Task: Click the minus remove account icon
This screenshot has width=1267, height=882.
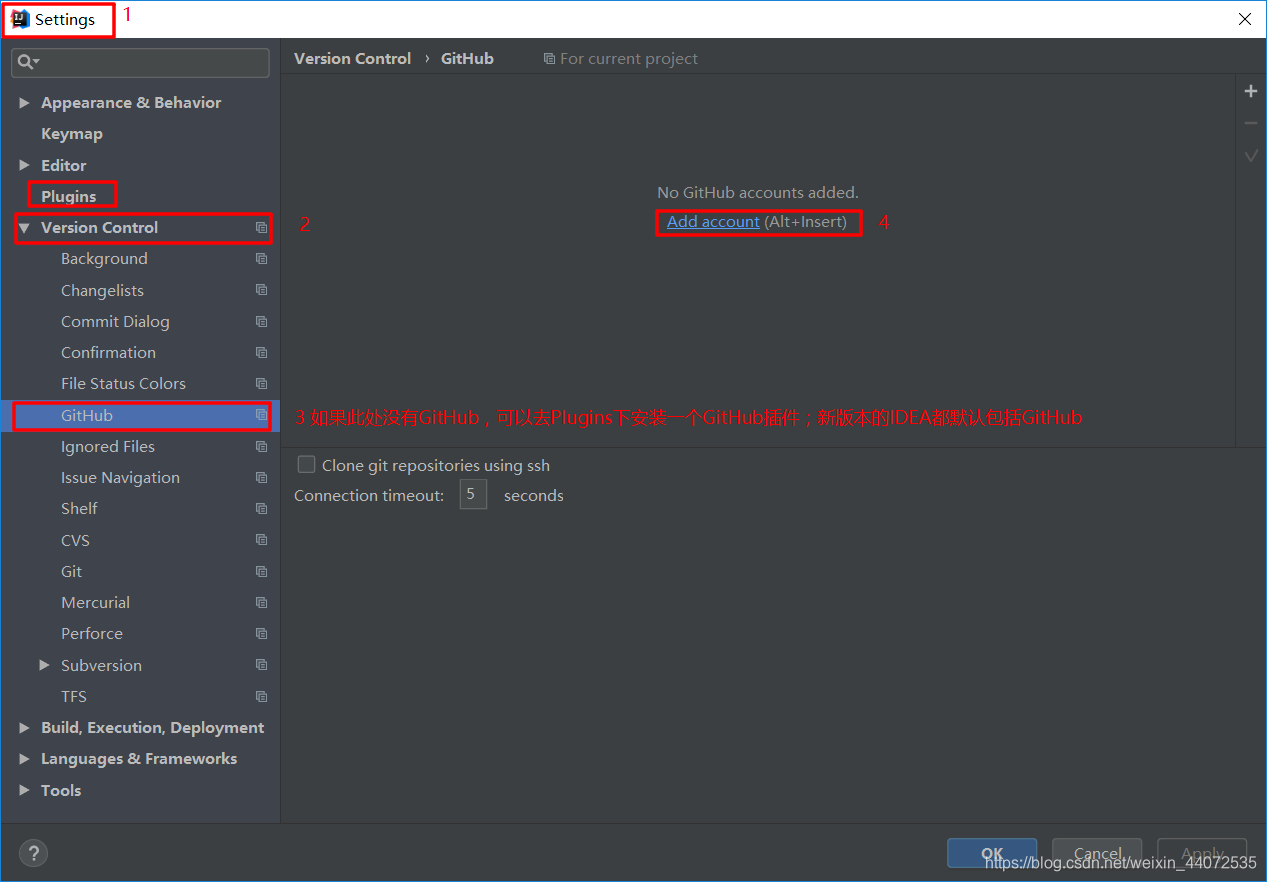Action: point(1250,123)
